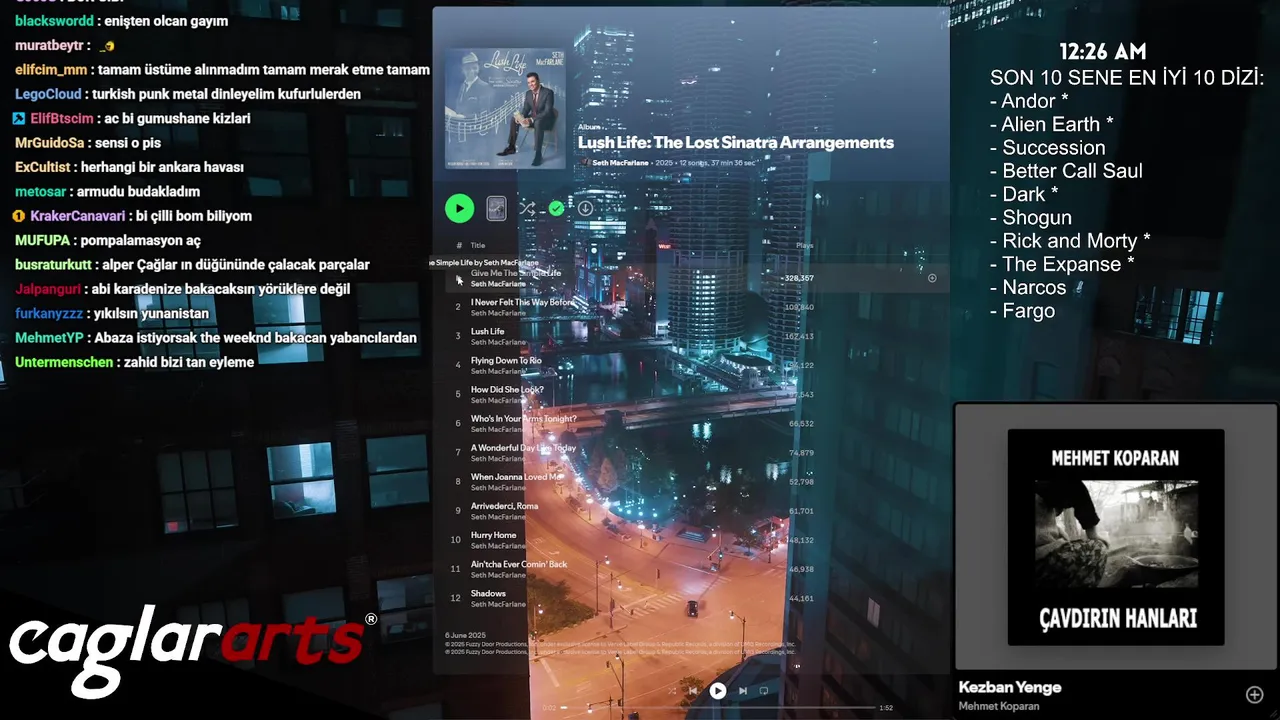
Task: Click the white play button in player bar
Action: (717, 690)
